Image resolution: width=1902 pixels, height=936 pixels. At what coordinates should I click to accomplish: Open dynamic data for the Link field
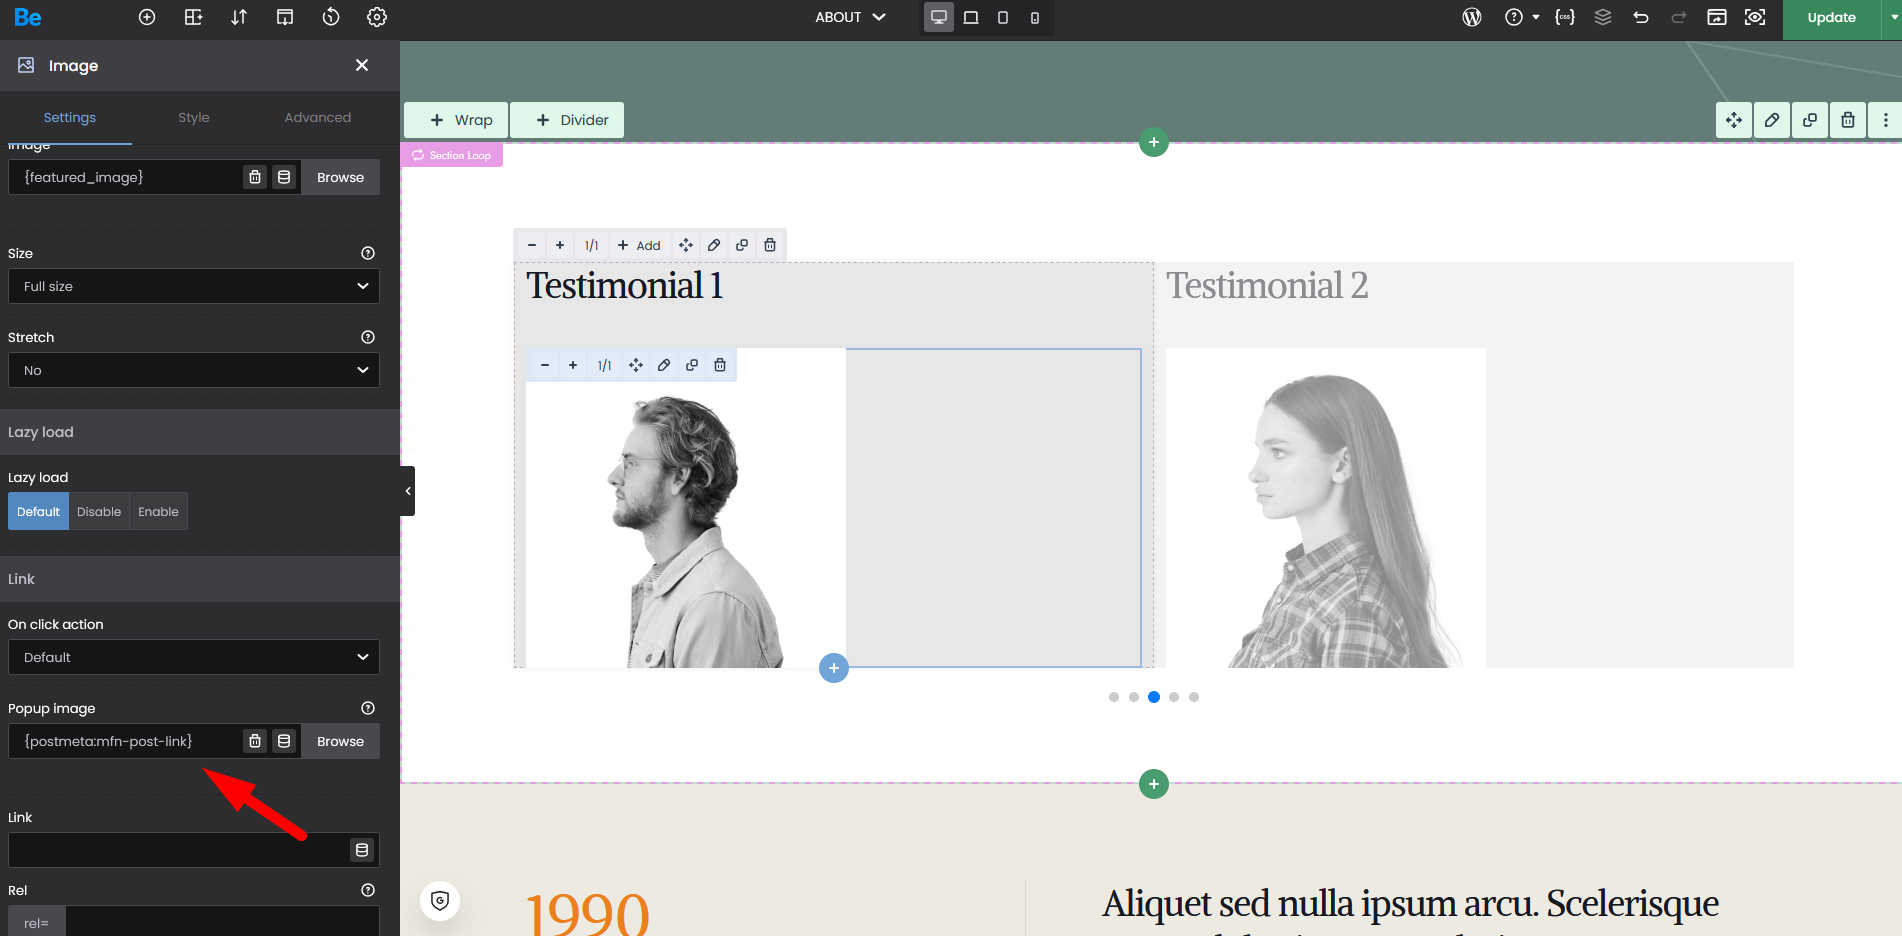(362, 850)
